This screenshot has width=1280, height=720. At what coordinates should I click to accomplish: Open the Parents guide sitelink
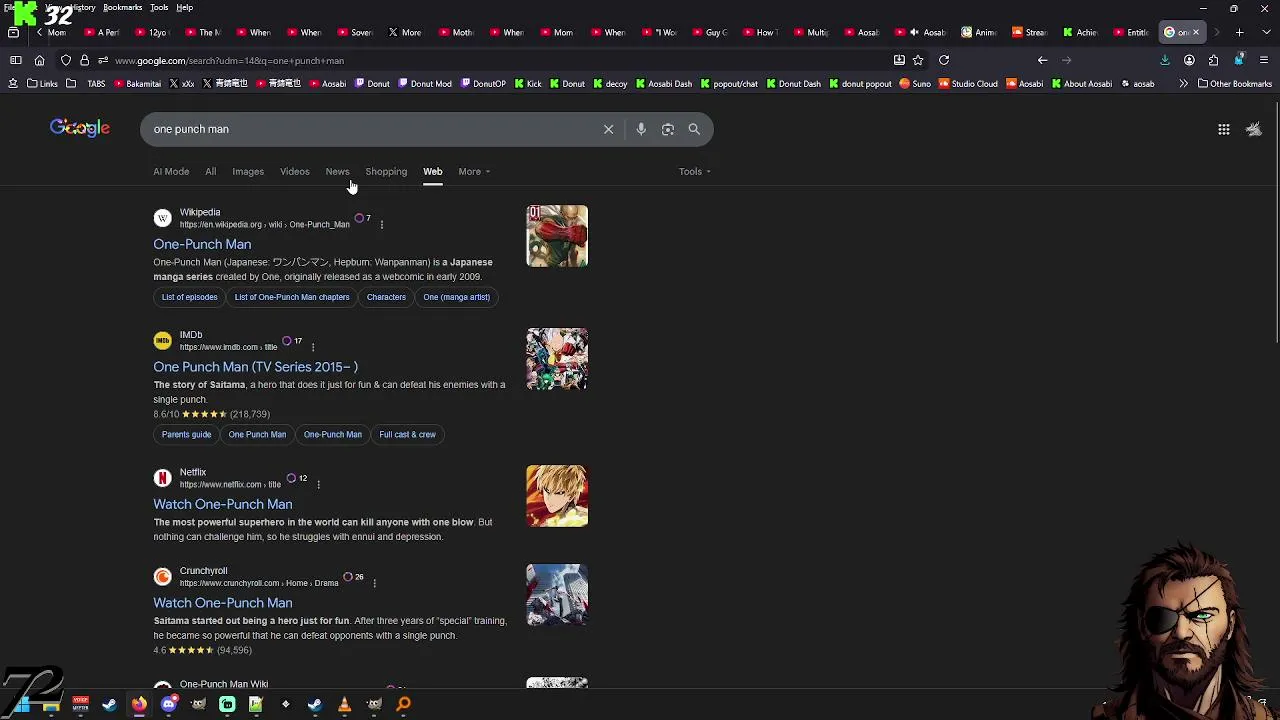[186, 435]
